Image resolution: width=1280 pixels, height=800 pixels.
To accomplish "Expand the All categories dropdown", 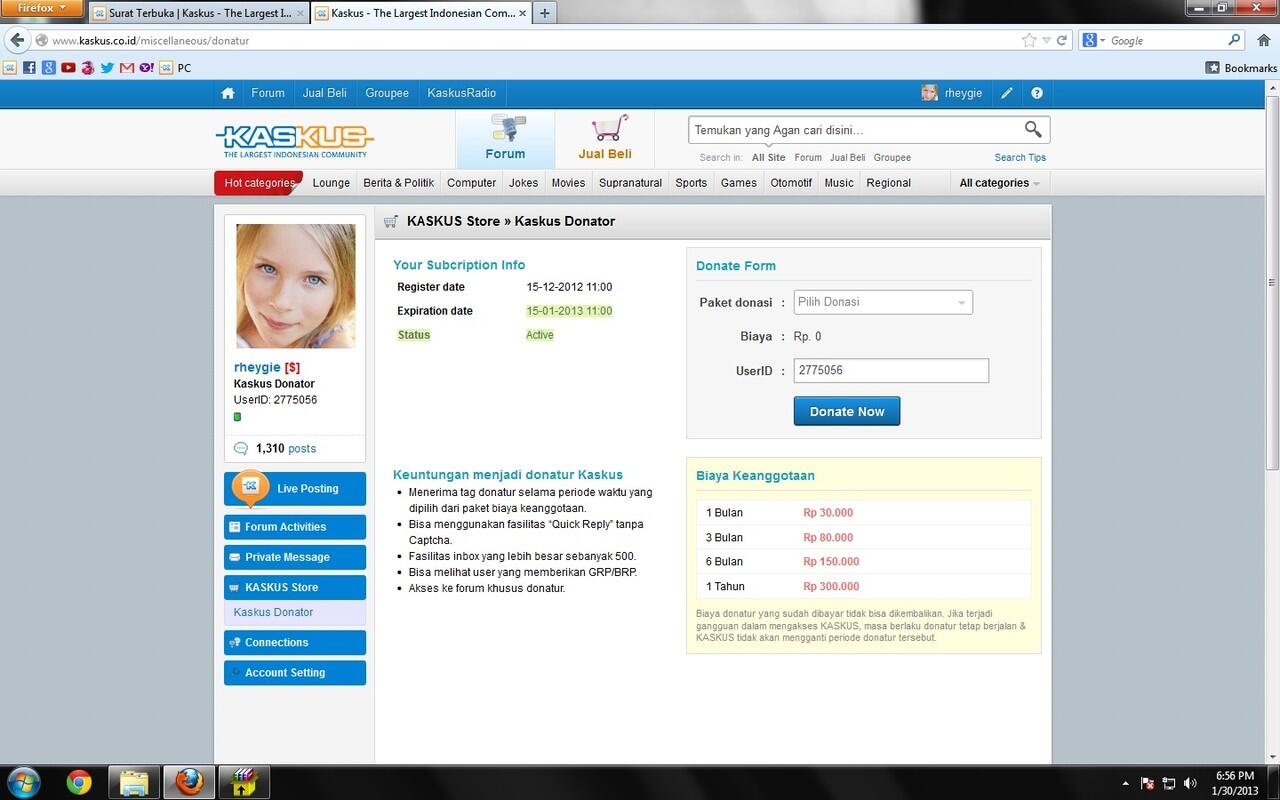I will pos(999,183).
